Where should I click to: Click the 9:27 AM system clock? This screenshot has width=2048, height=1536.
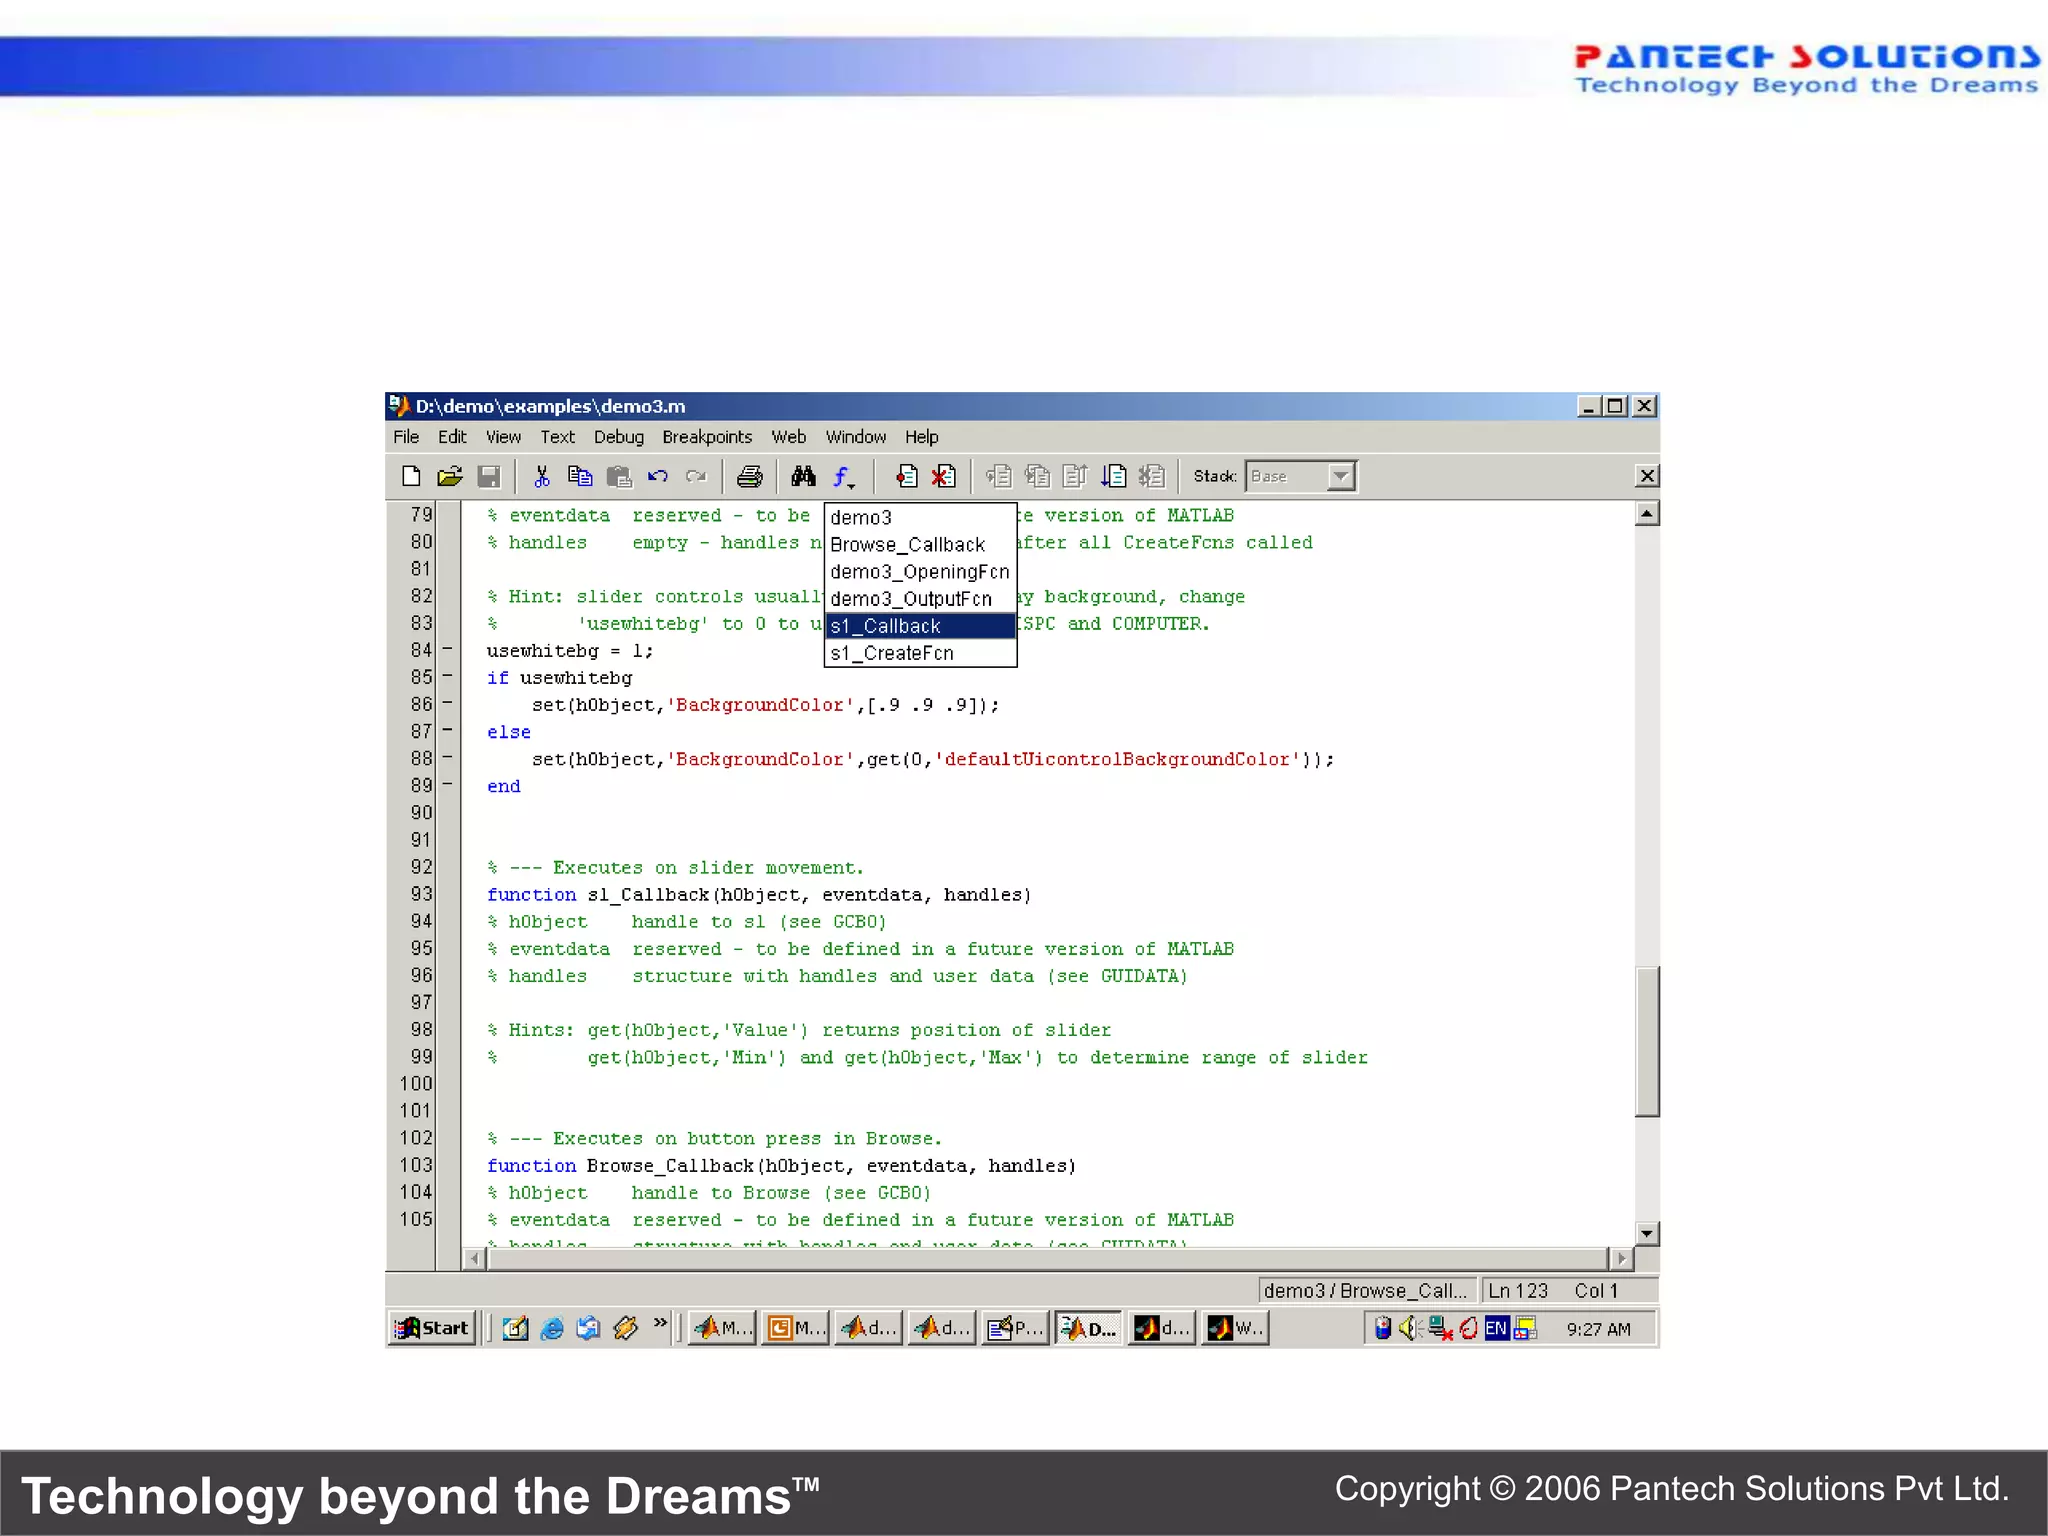[x=1598, y=1329]
